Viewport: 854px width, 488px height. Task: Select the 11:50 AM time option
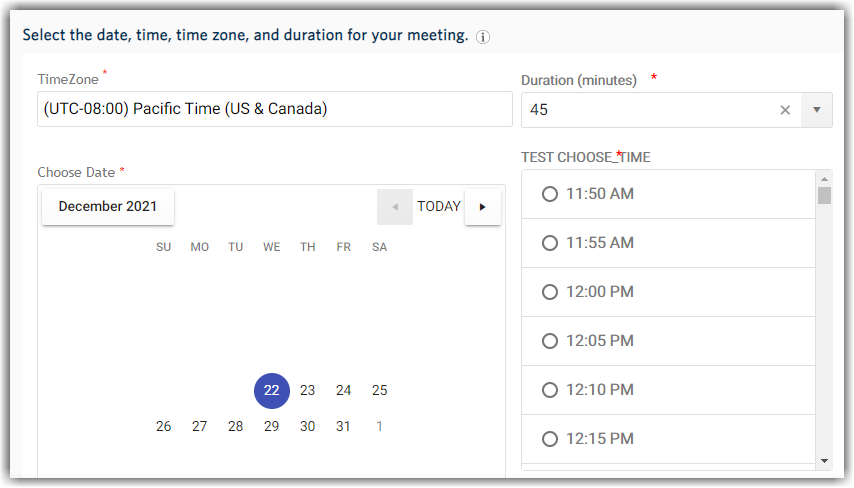tap(549, 194)
